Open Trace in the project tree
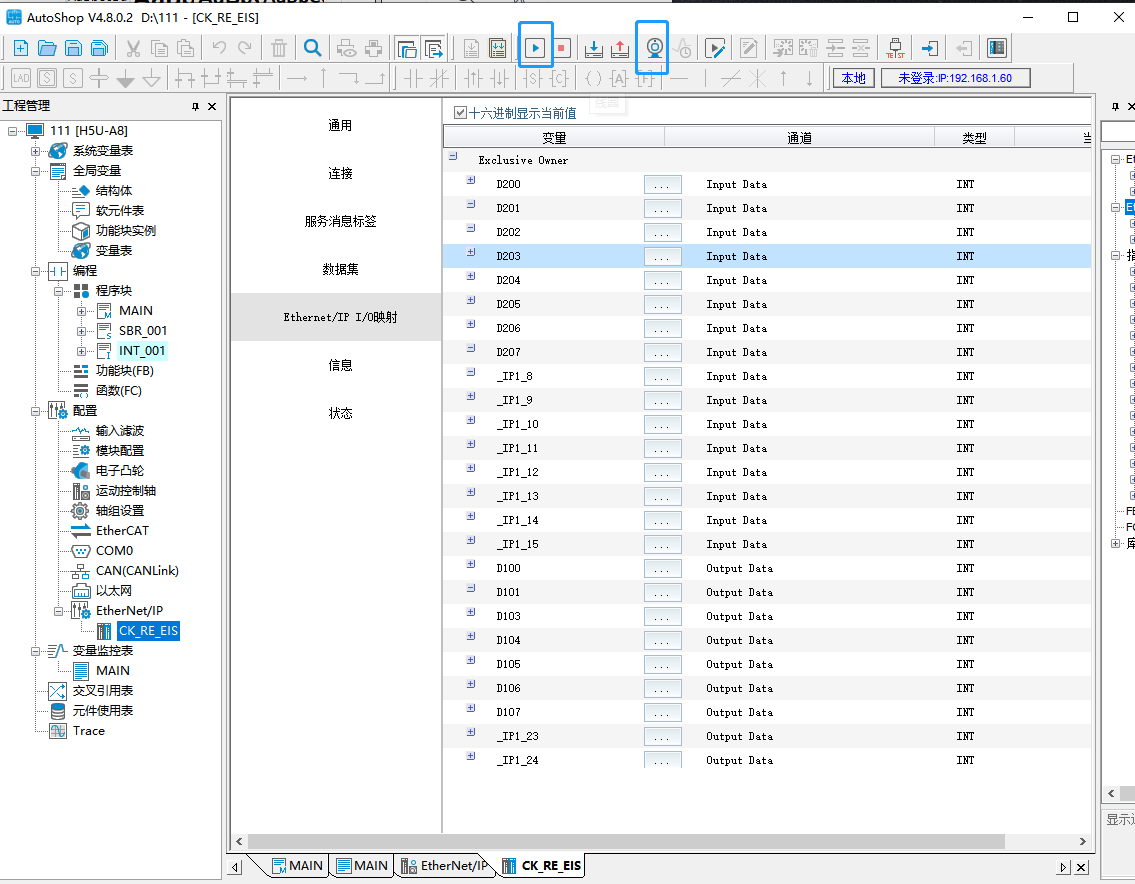 (88, 731)
